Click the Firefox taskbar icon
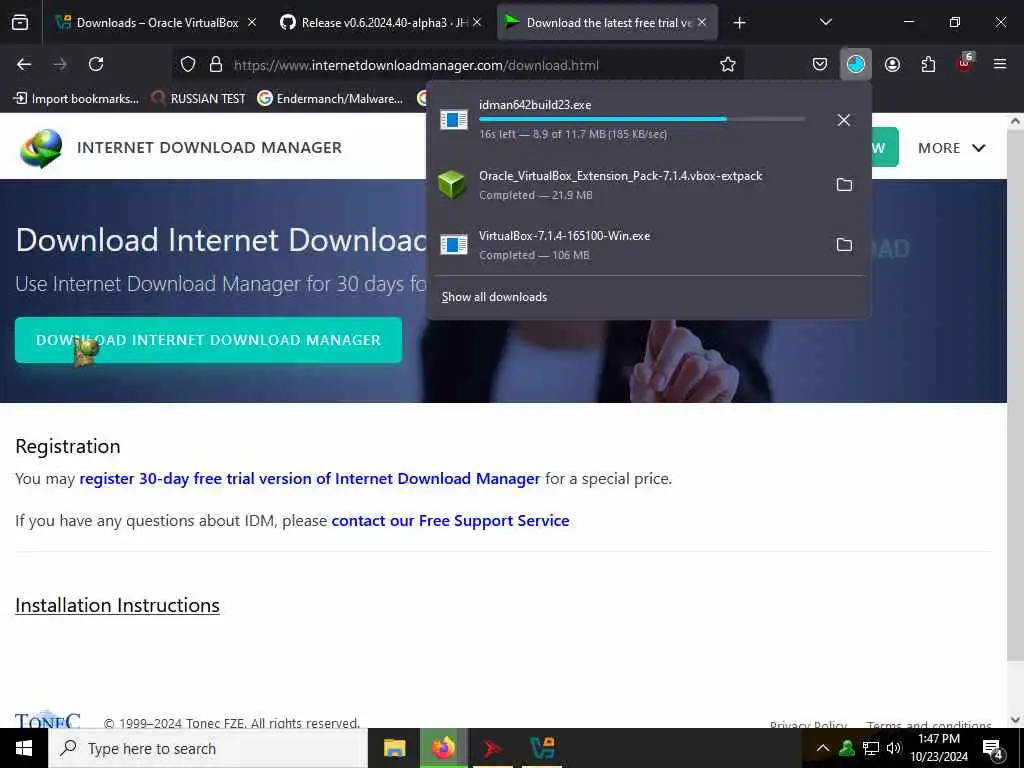This screenshot has height=768, width=1024. pos(443,748)
